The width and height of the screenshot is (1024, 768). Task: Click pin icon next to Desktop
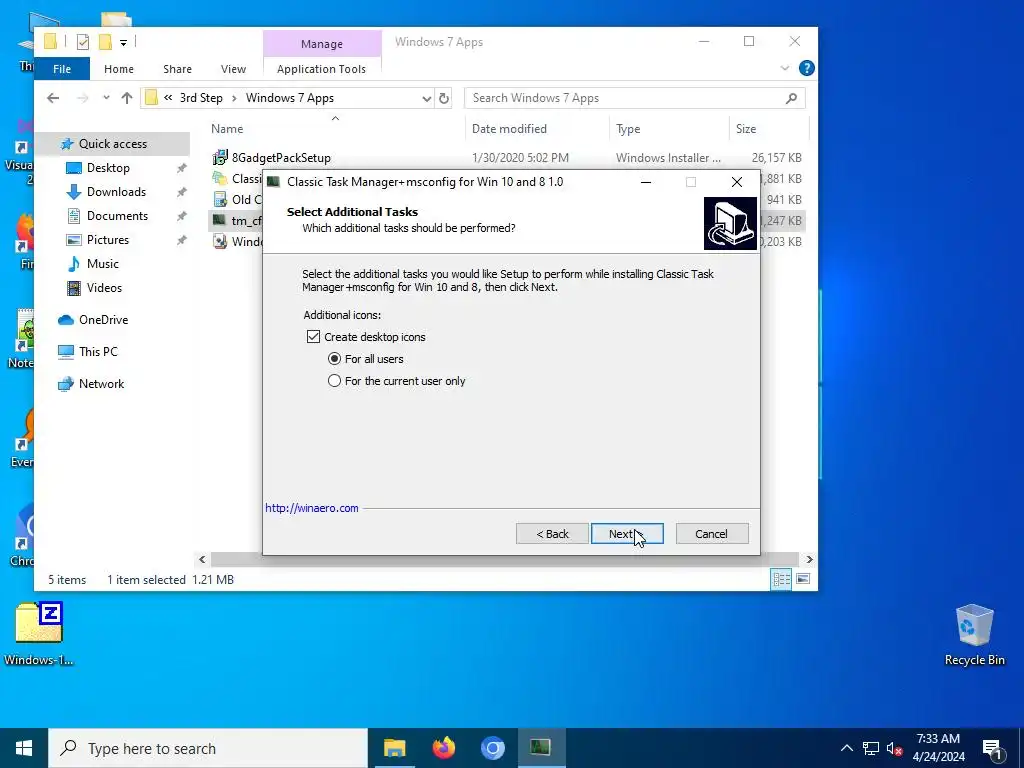click(x=182, y=168)
